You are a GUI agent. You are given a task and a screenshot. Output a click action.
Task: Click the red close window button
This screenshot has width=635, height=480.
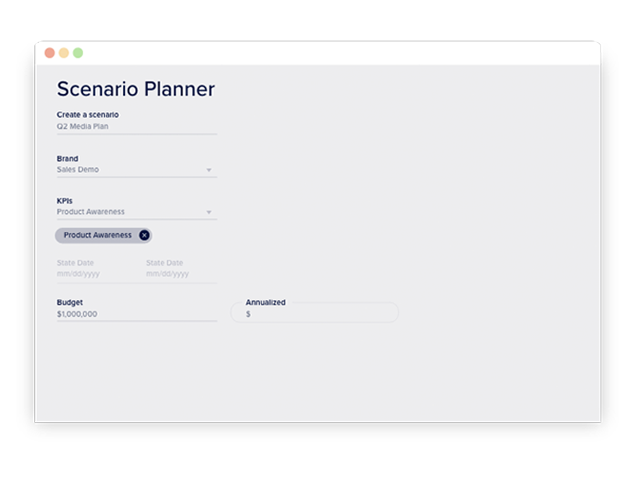(x=50, y=53)
